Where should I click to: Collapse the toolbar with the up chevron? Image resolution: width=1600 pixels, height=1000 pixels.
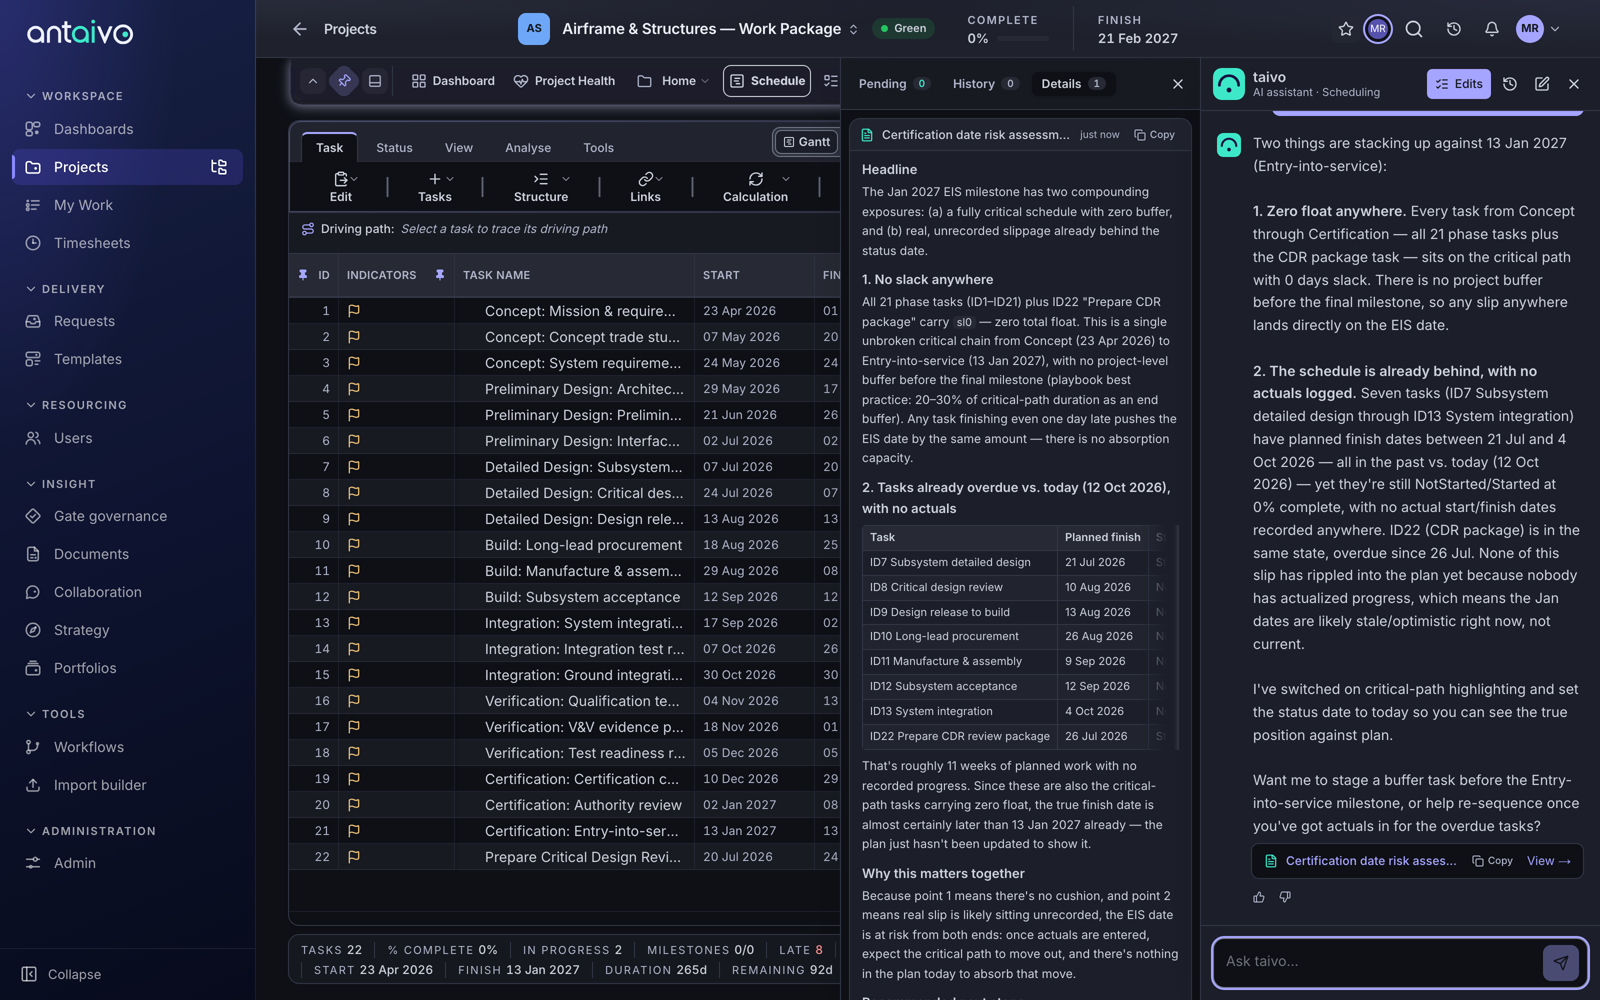coord(313,81)
